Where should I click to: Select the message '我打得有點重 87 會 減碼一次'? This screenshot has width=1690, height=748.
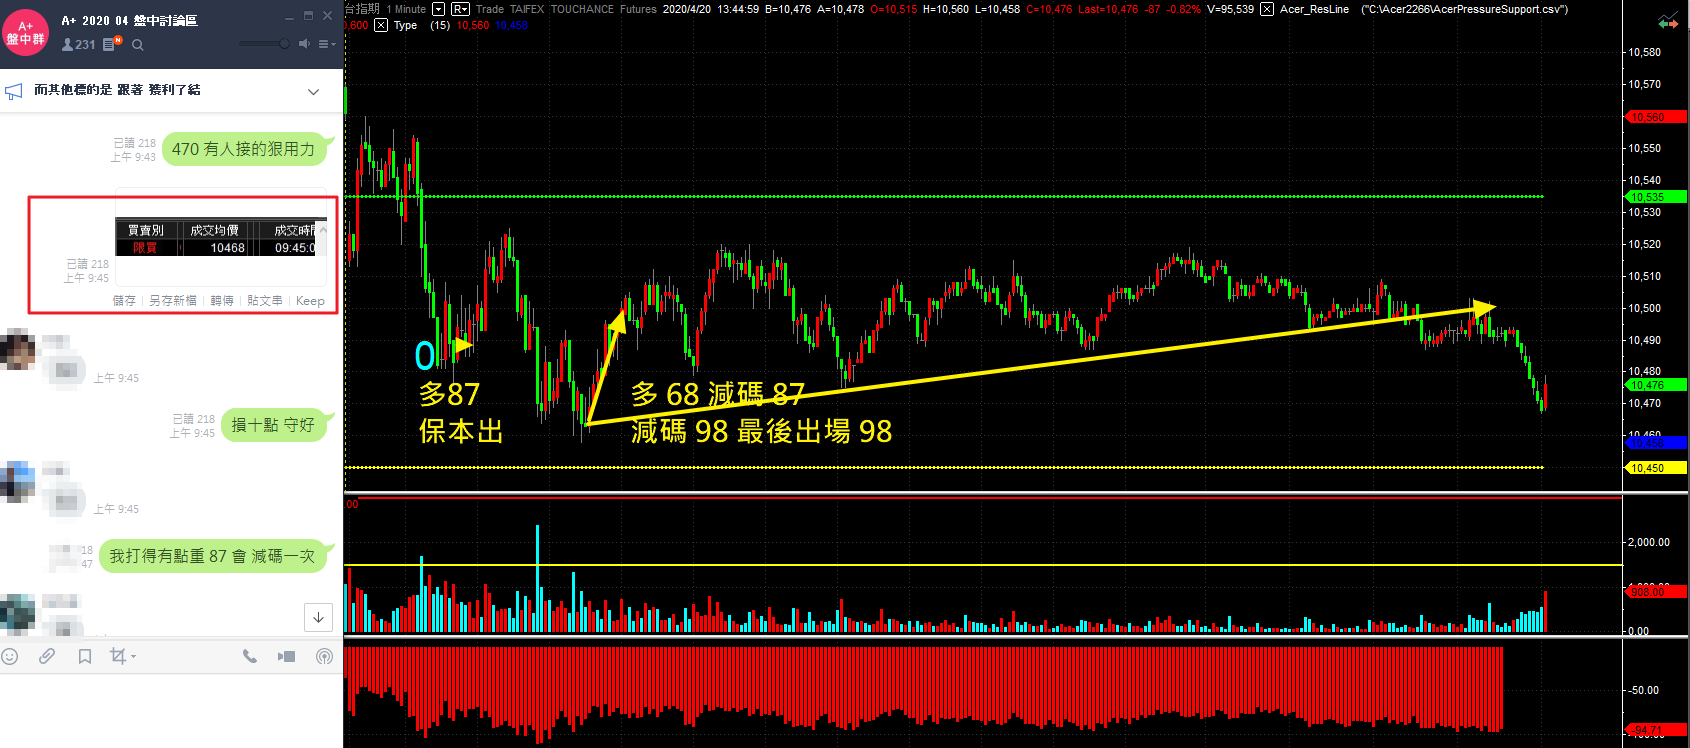213,556
